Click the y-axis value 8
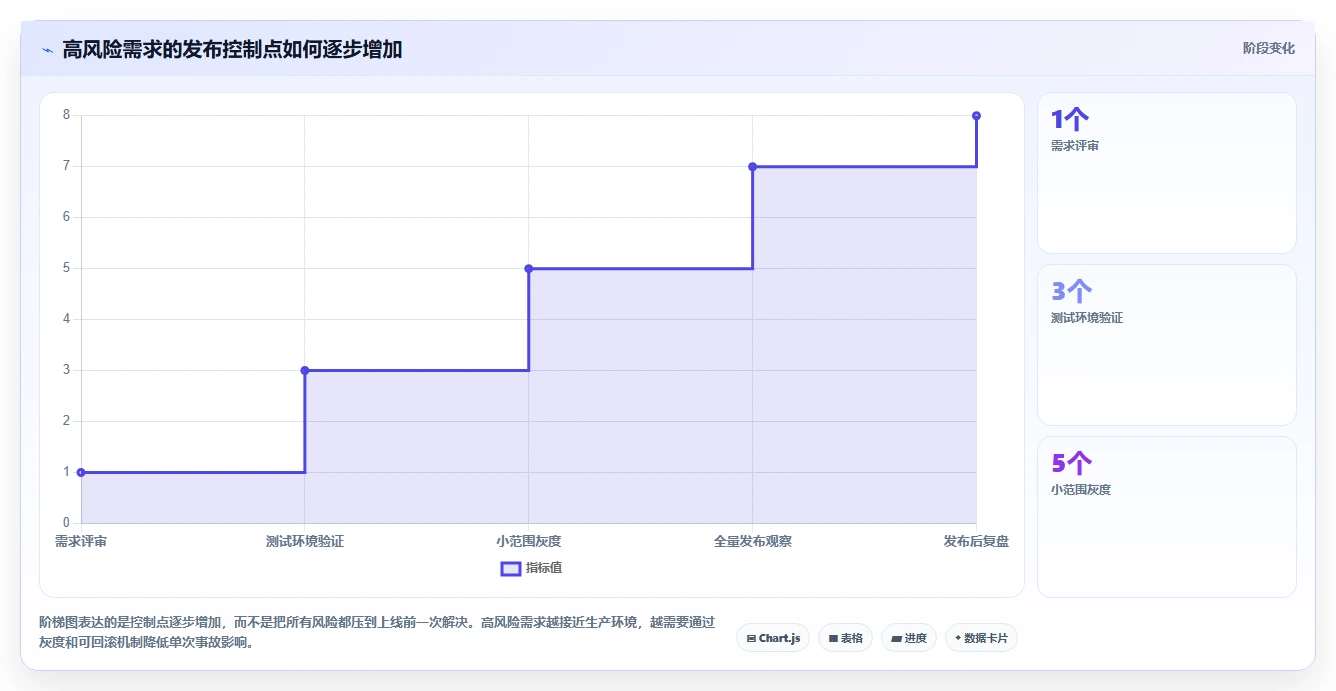The image size is (1336, 691). (66, 115)
